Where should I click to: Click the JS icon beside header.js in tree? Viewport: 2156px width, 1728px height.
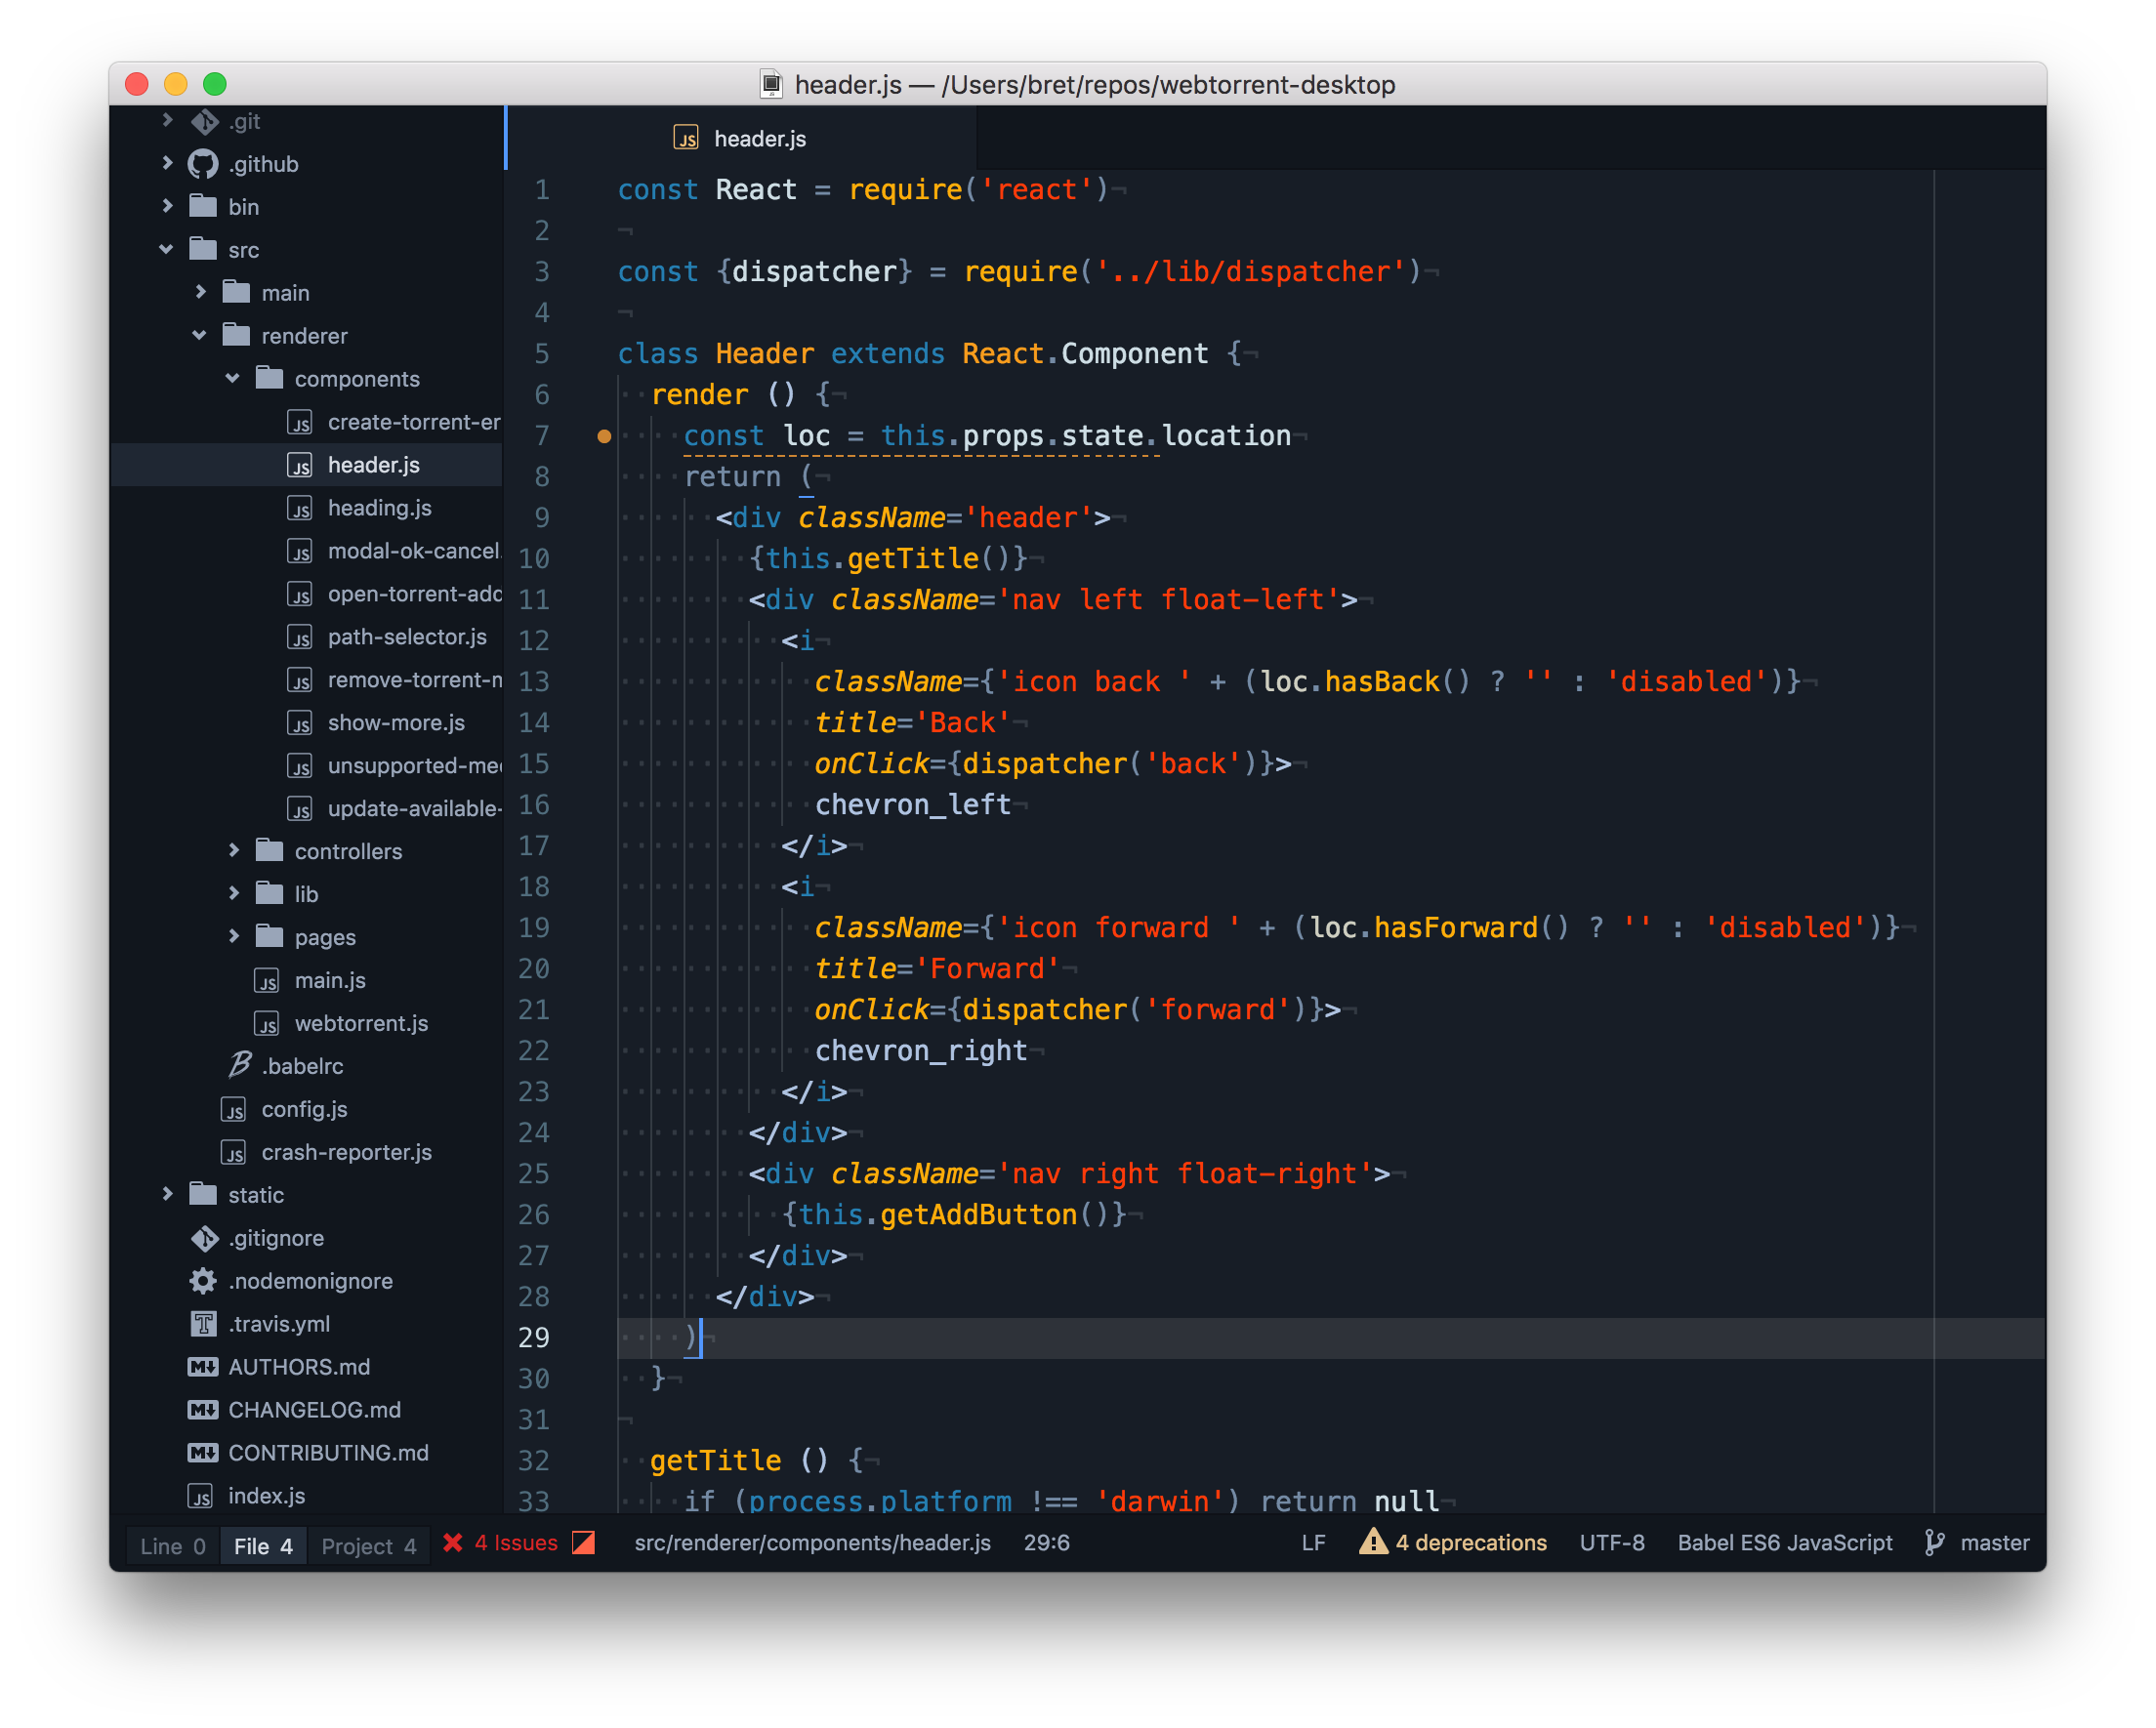click(x=300, y=466)
